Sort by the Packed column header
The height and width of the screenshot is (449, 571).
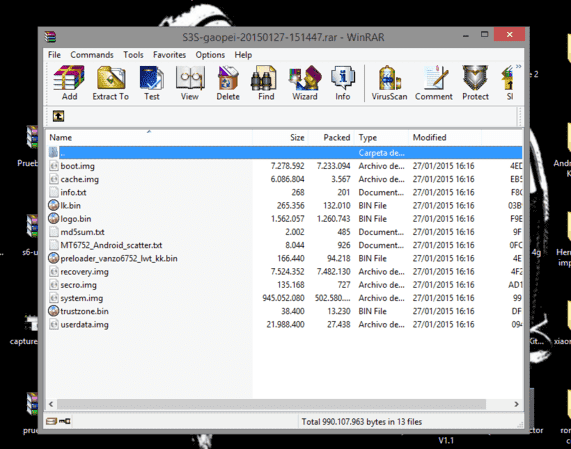331,137
